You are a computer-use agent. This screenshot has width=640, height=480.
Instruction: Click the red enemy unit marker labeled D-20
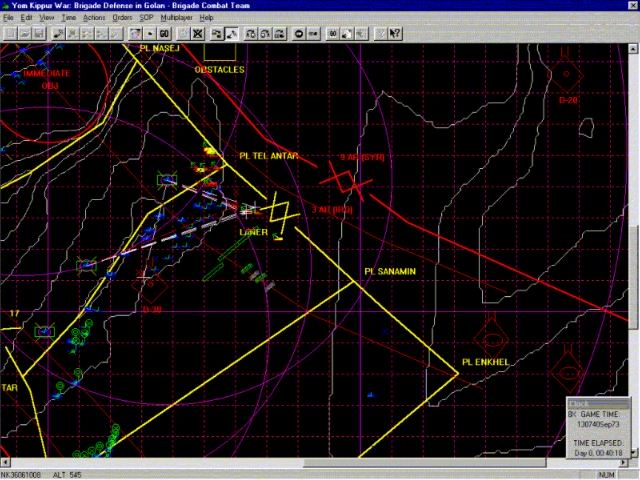coord(568,77)
